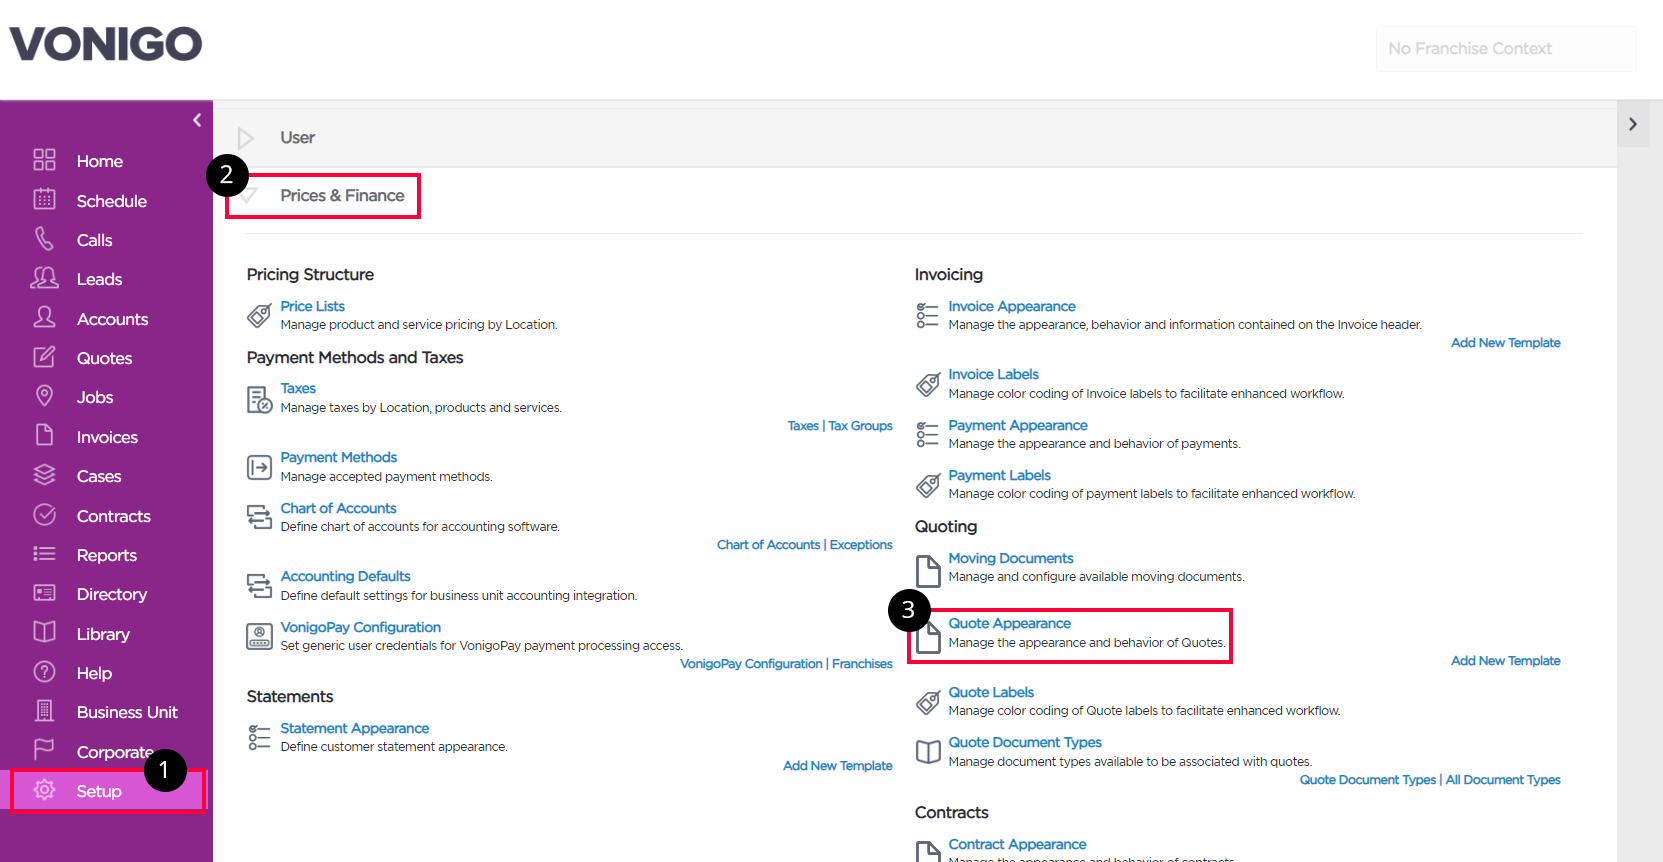Expand the User section triangle
The width and height of the screenshot is (1663, 862).
click(x=246, y=138)
